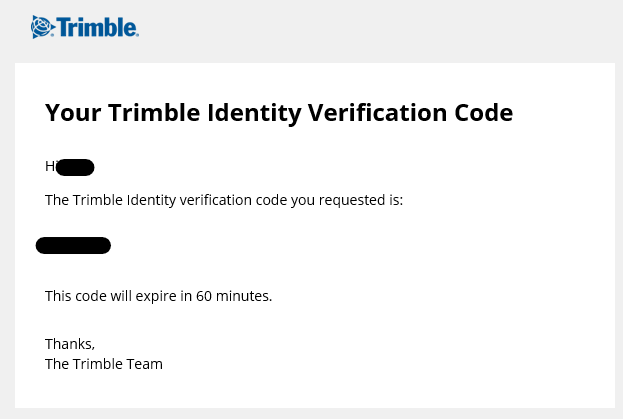Click the word "Trimble" in the heading

[x=154, y=113]
